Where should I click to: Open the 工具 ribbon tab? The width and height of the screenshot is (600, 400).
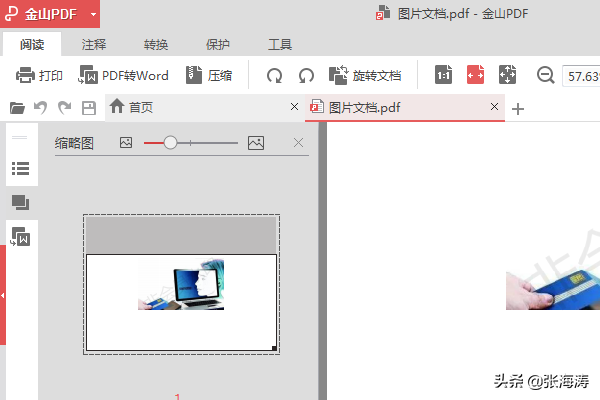[x=280, y=44]
